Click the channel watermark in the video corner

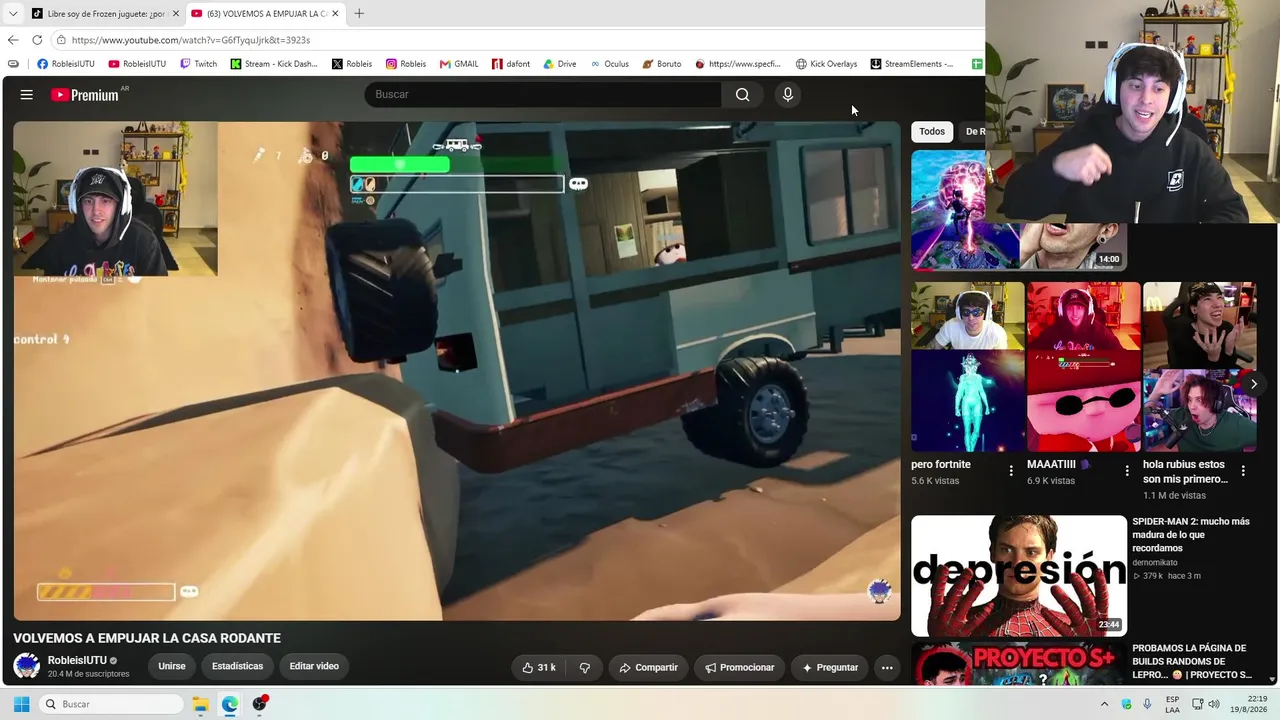point(879,591)
